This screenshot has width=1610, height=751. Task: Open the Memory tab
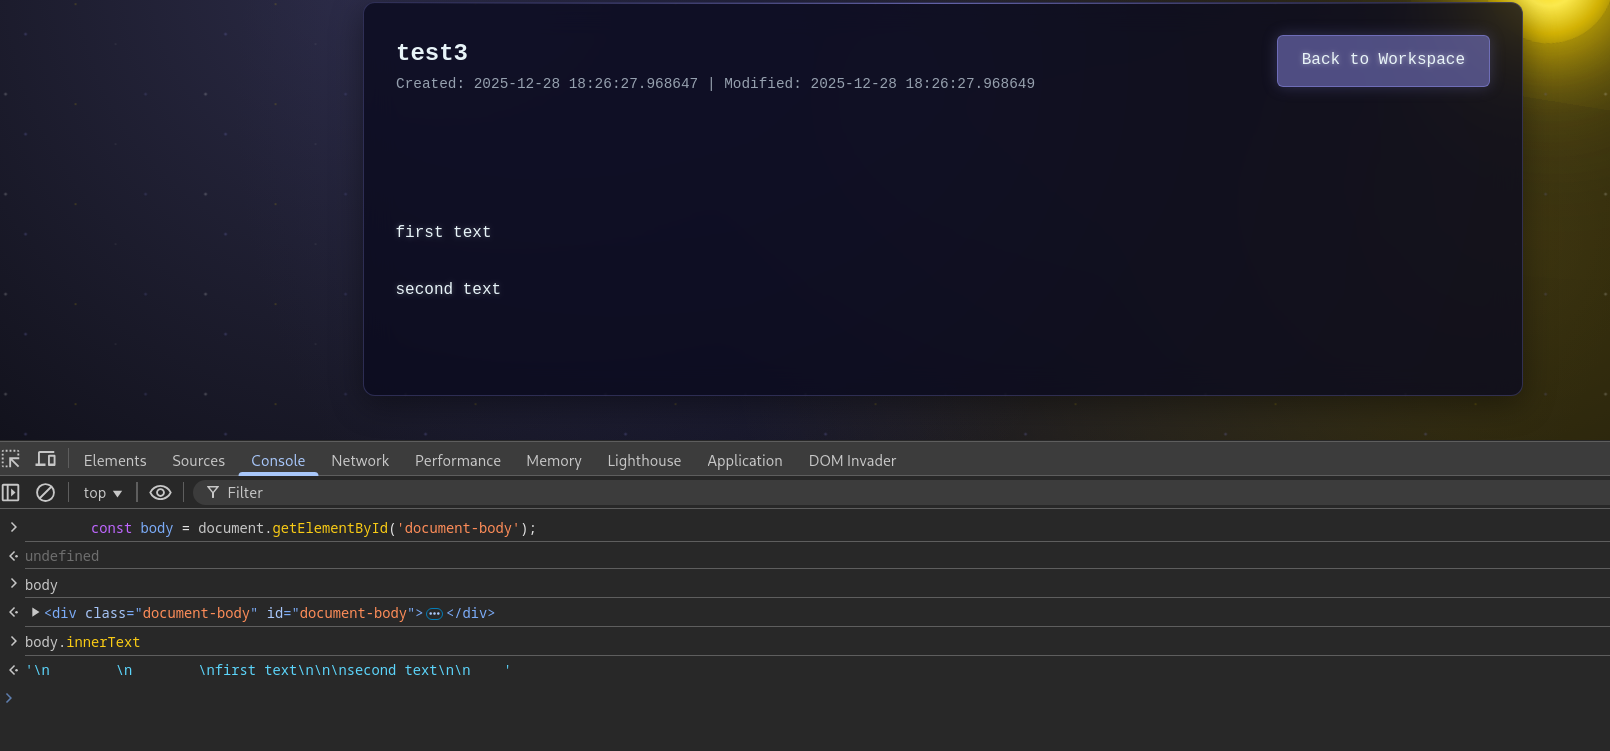point(554,461)
